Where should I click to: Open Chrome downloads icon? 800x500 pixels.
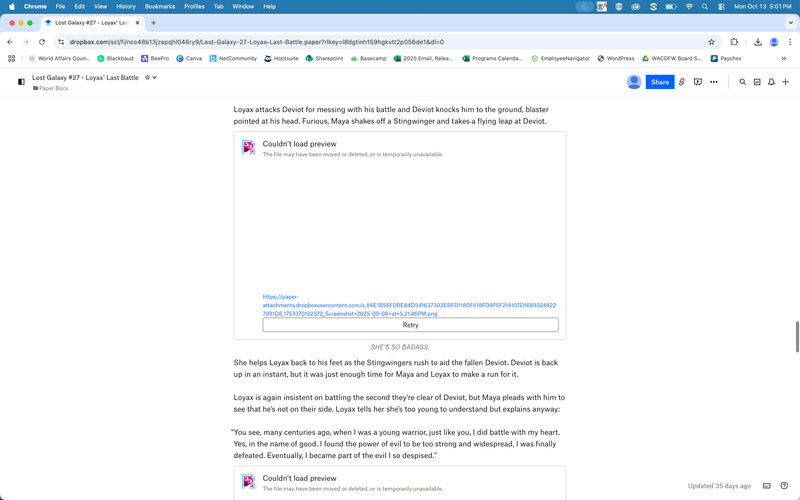[x=758, y=42]
